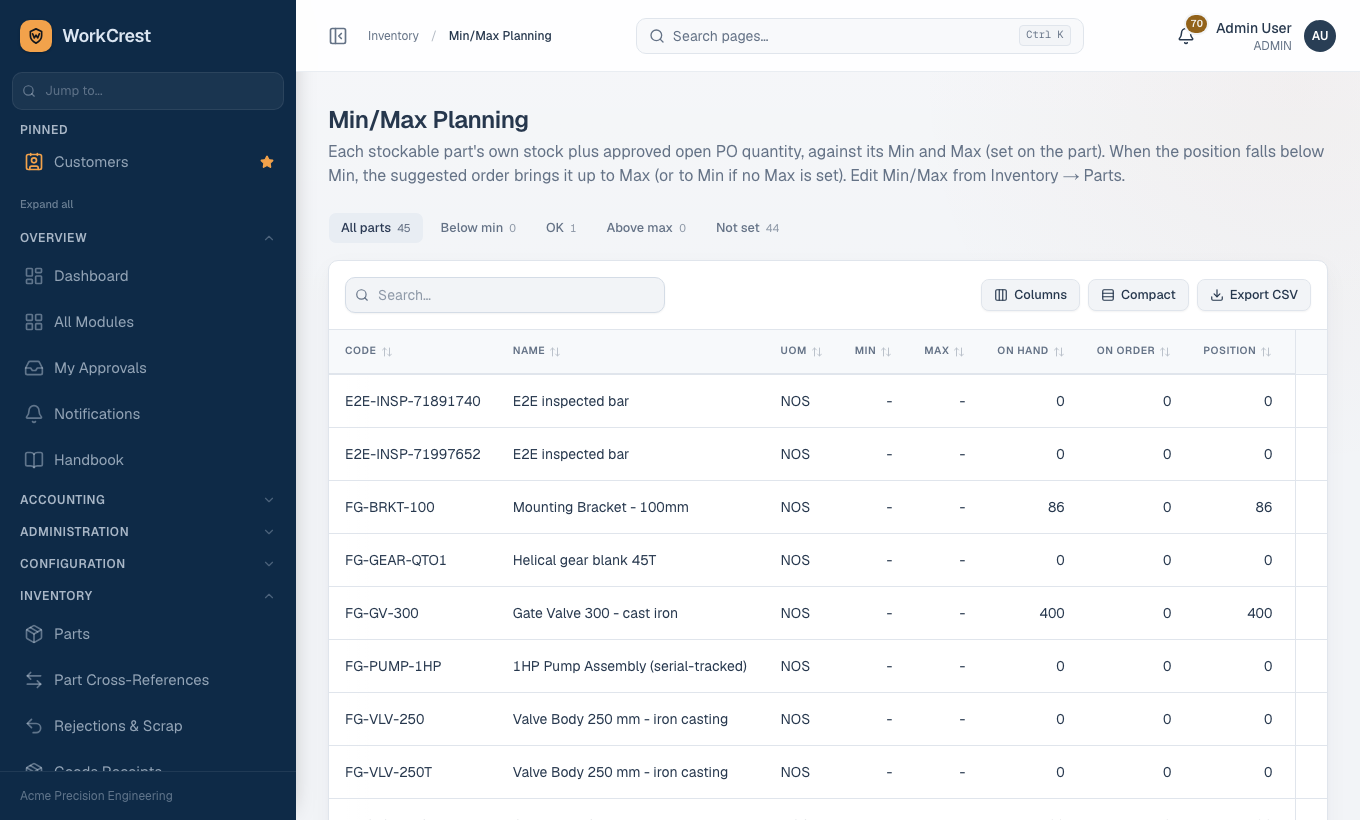
Task: Toggle the sidebar collapse icon
Action: coord(338,36)
